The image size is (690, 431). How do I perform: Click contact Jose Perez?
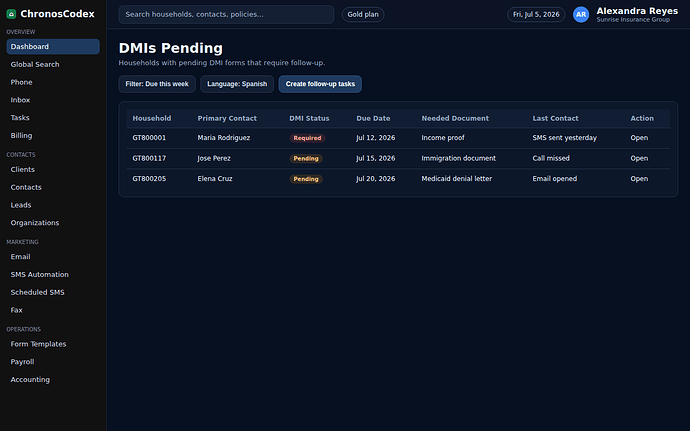coord(214,158)
